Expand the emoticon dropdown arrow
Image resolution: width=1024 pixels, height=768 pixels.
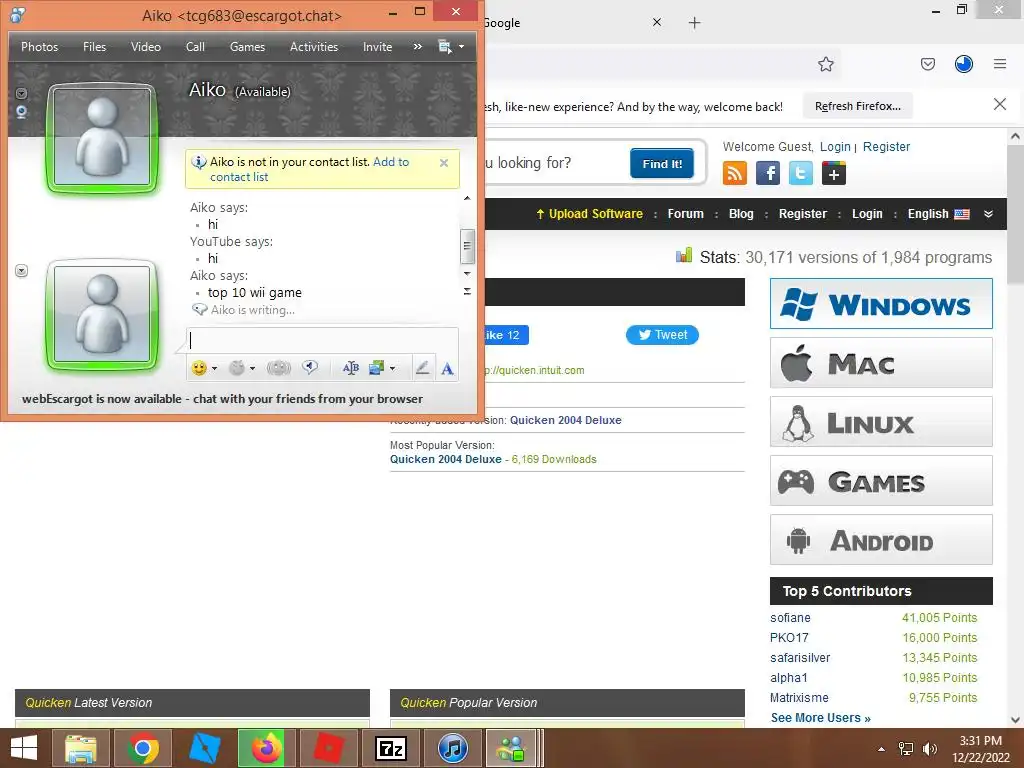click(214, 368)
